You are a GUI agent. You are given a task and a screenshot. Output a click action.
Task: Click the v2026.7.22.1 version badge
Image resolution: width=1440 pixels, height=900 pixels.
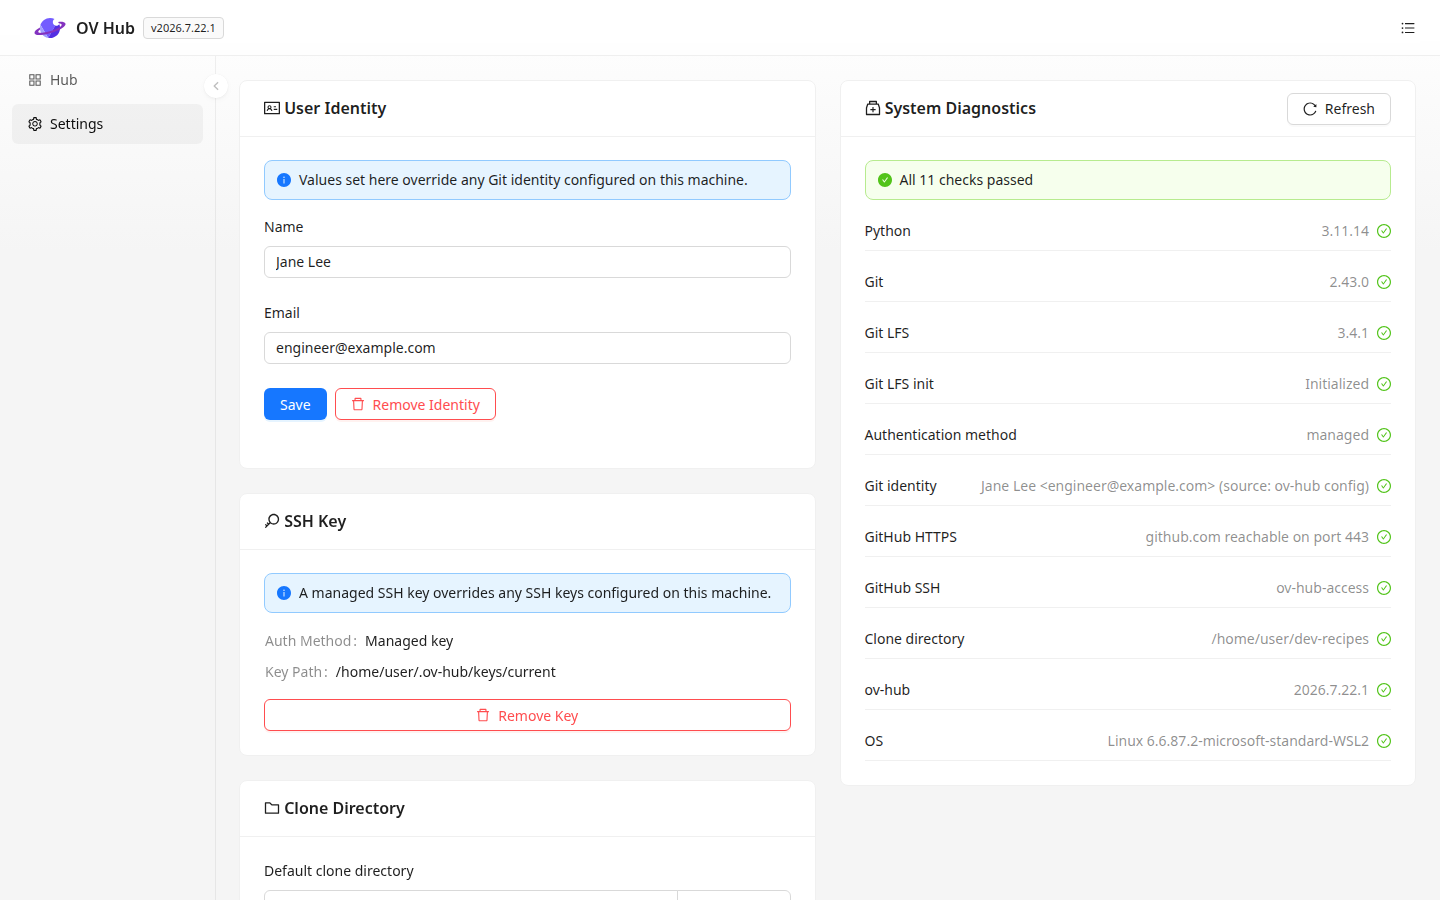point(183,28)
